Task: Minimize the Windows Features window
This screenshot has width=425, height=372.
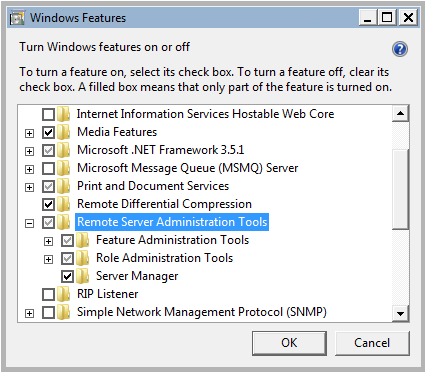Action: (368, 17)
